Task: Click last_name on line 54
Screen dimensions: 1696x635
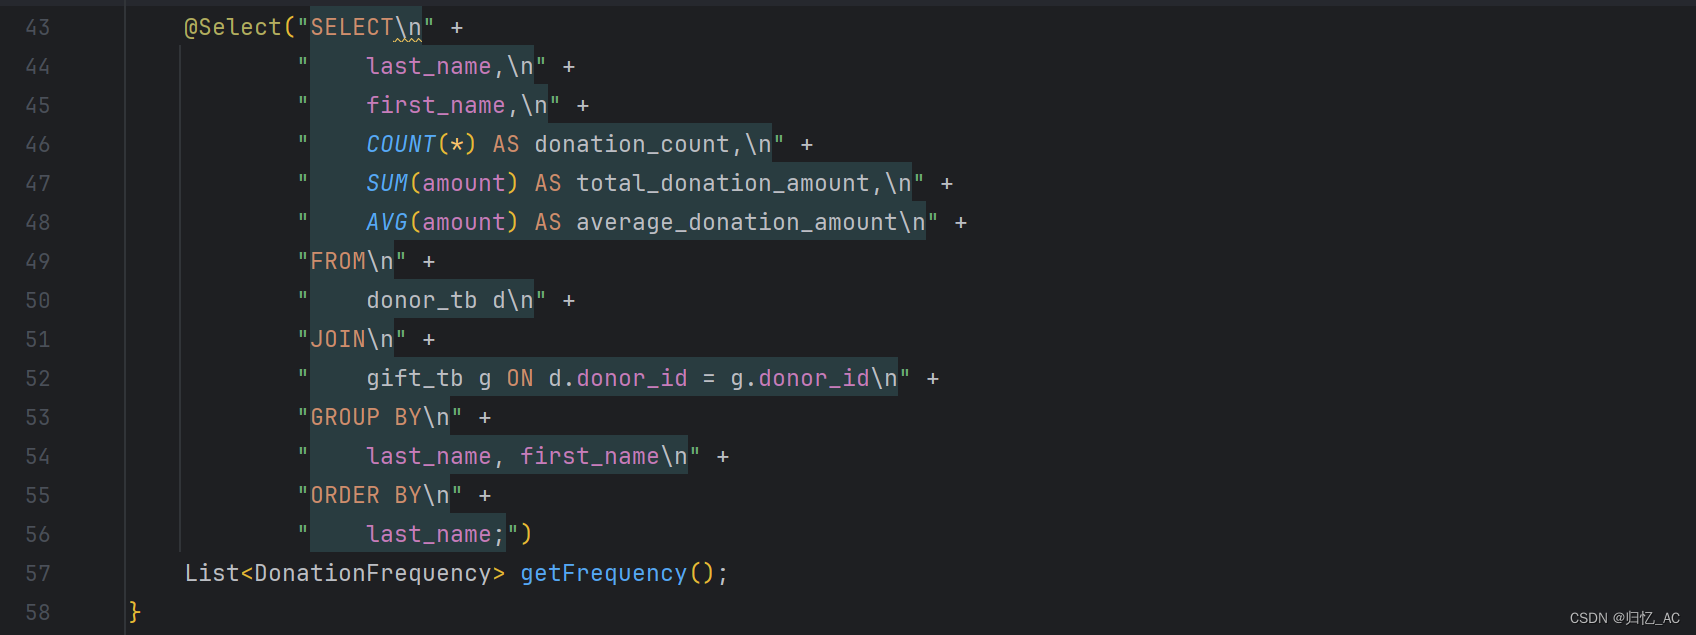Action: coord(429,457)
